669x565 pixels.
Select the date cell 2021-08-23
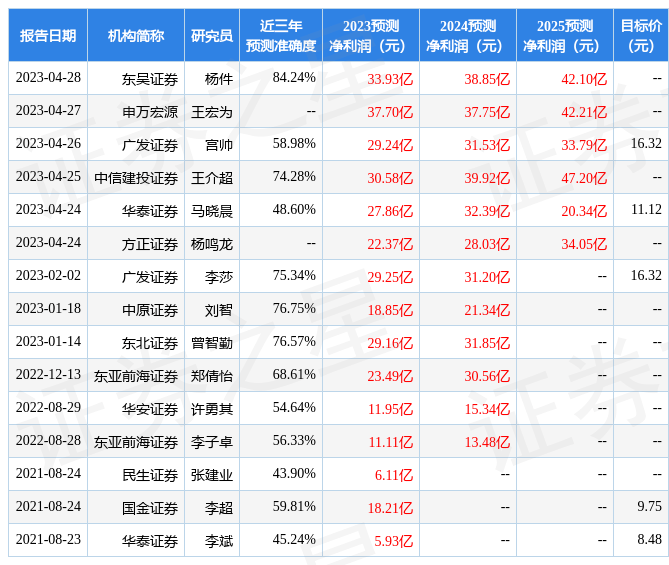[48, 539]
